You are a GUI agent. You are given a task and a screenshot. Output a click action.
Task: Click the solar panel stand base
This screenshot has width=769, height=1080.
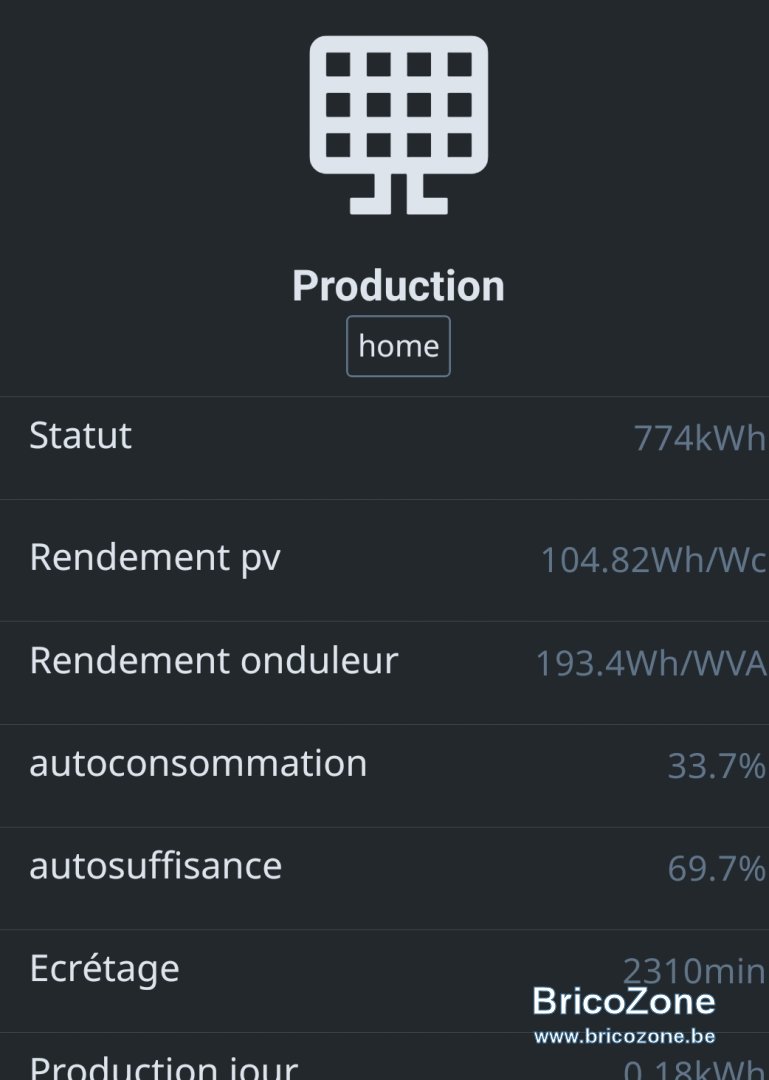[x=399, y=205]
